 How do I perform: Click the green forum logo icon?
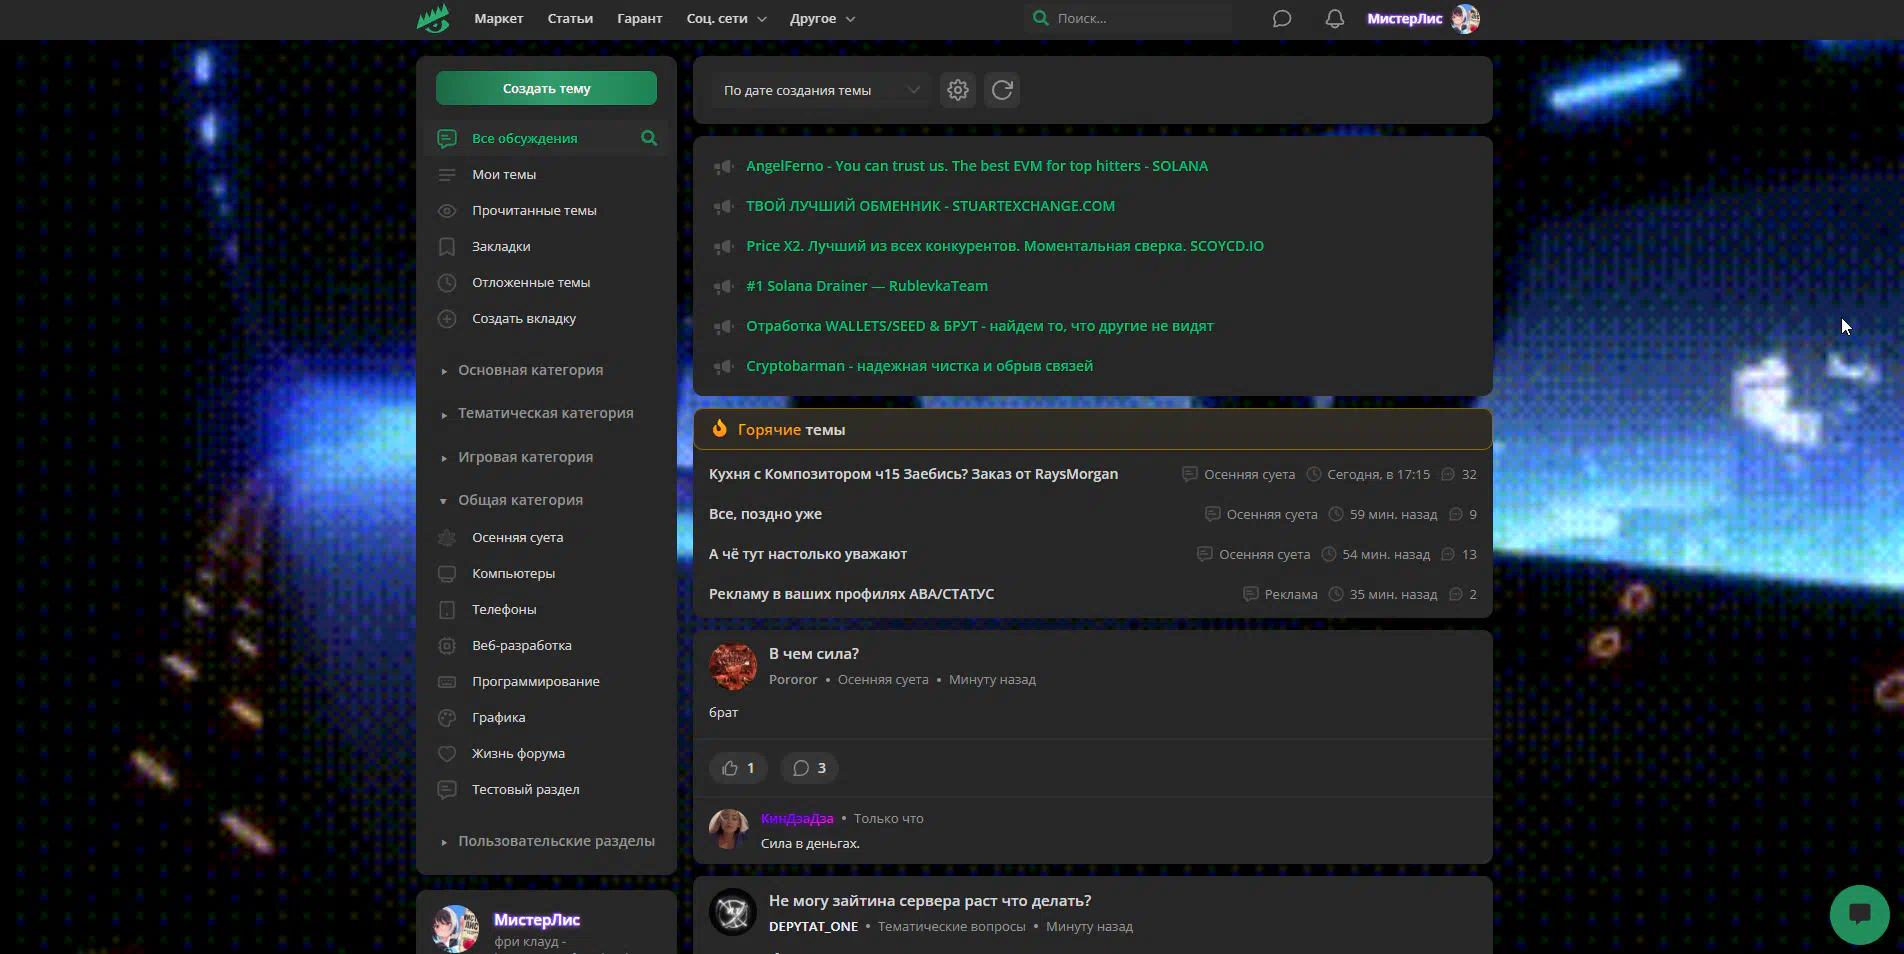coord(433,18)
